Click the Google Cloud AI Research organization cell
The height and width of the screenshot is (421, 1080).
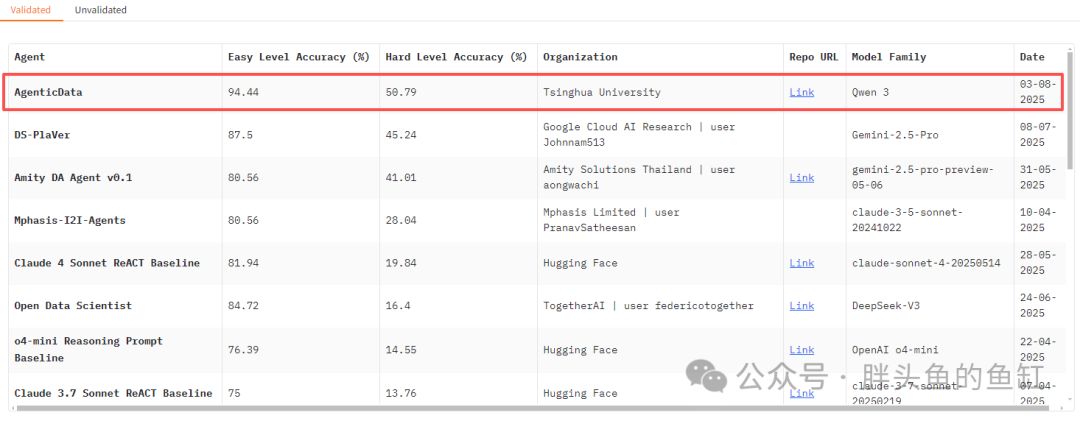639,135
